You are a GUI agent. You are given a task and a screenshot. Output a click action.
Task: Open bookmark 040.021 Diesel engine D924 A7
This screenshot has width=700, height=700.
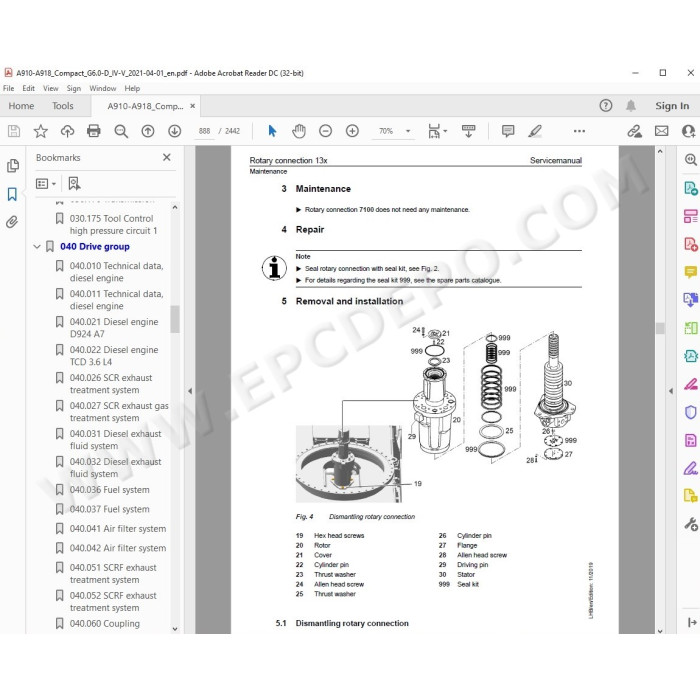click(114, 328)
